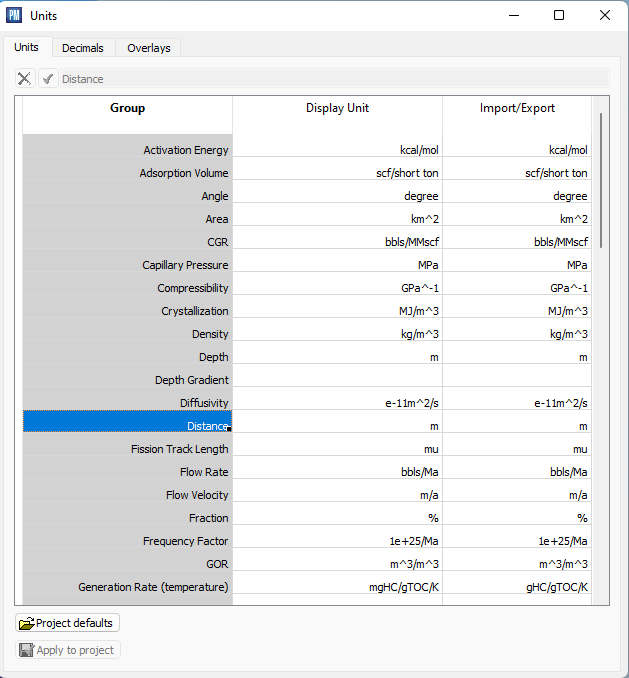
Task: Click the checkmark confirm icon above the table
Action: [47, 79]
